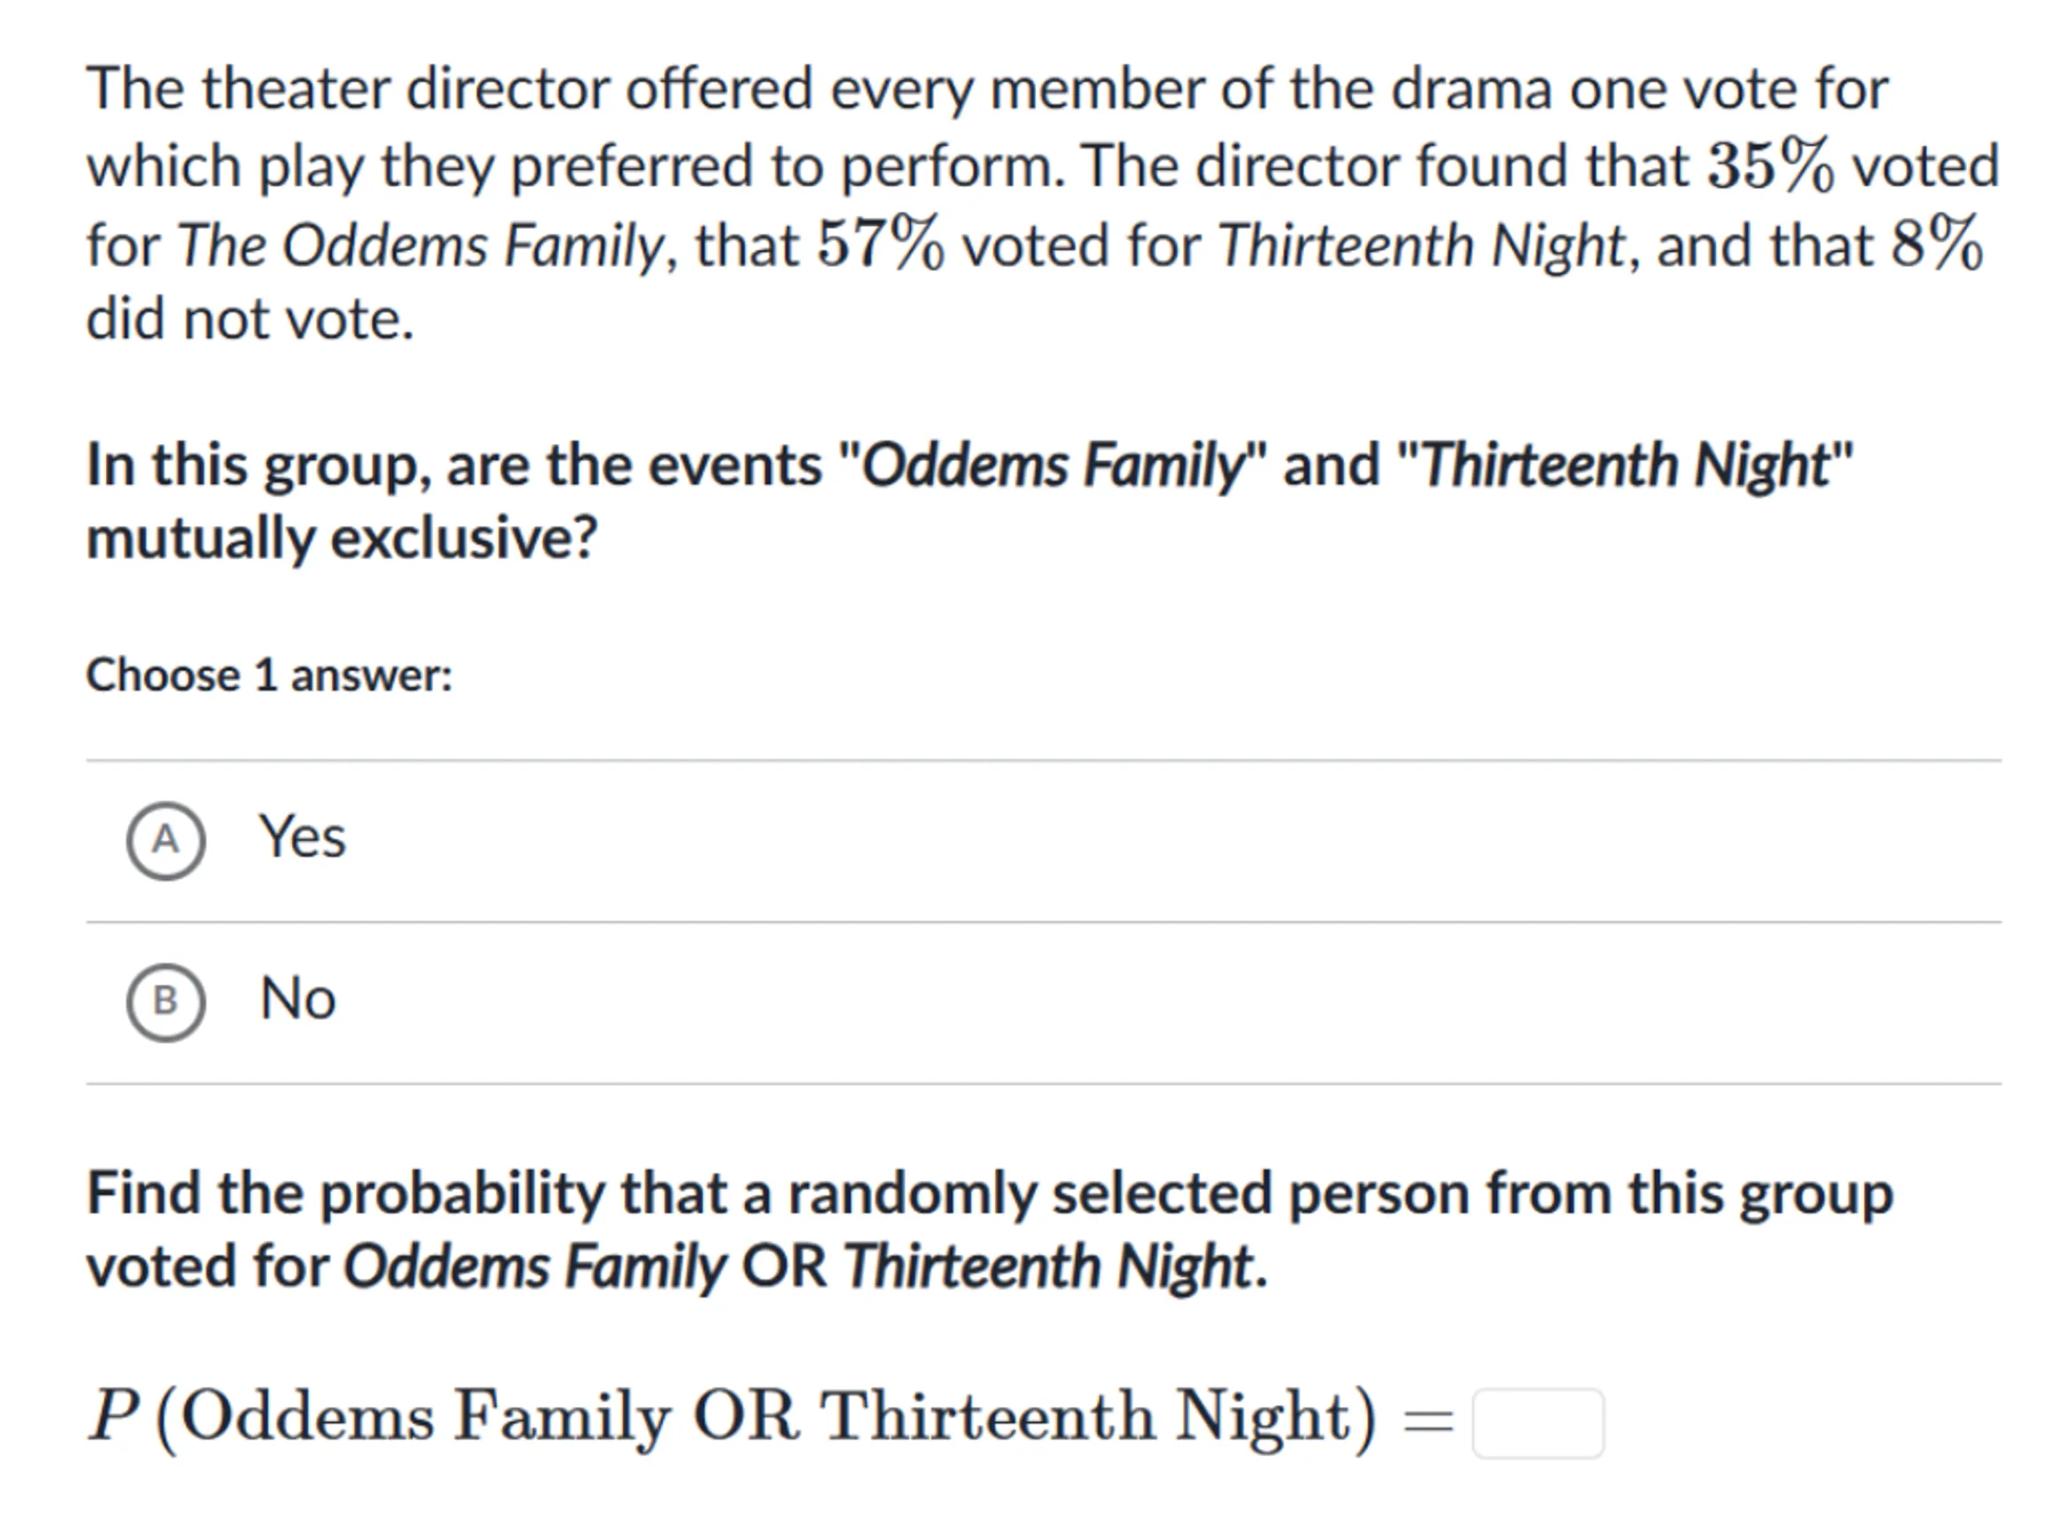Click 'did not vote.' in the problem text
This screenshot has width=2048, height=1527.
click(x=250, y=320)
